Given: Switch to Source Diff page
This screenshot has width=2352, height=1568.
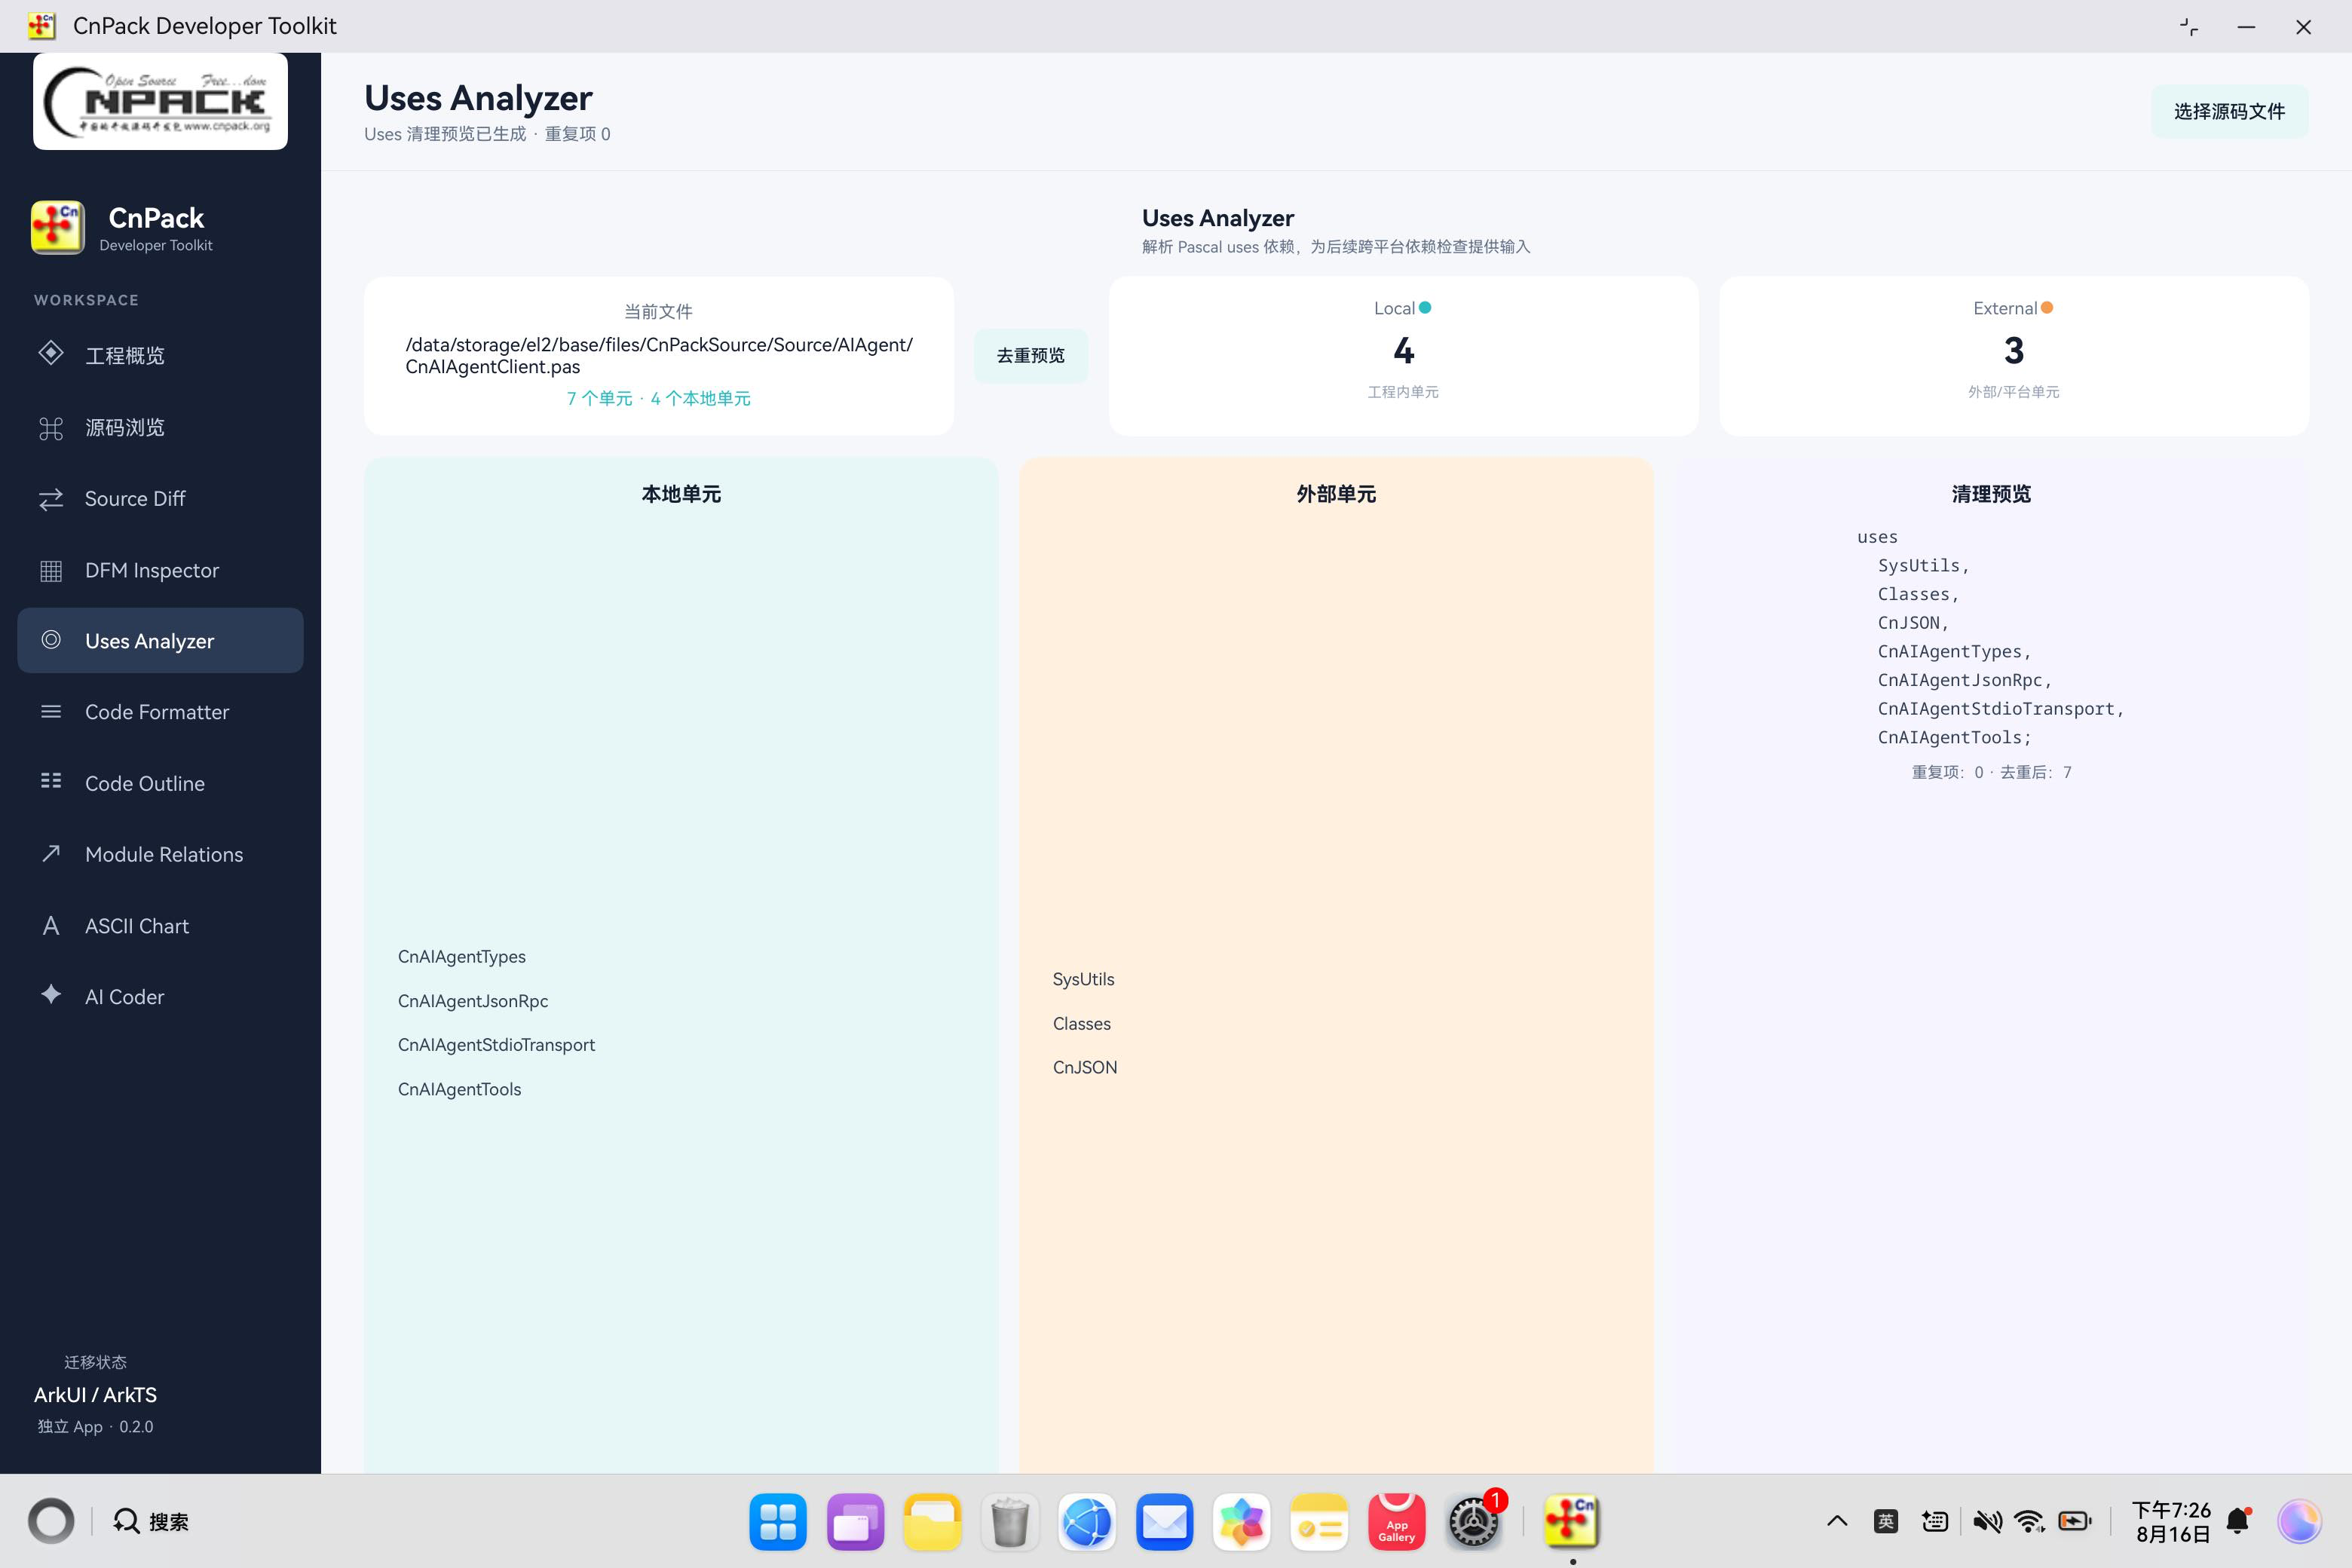Looking at the screenshot, I should [x=160, y=498].
